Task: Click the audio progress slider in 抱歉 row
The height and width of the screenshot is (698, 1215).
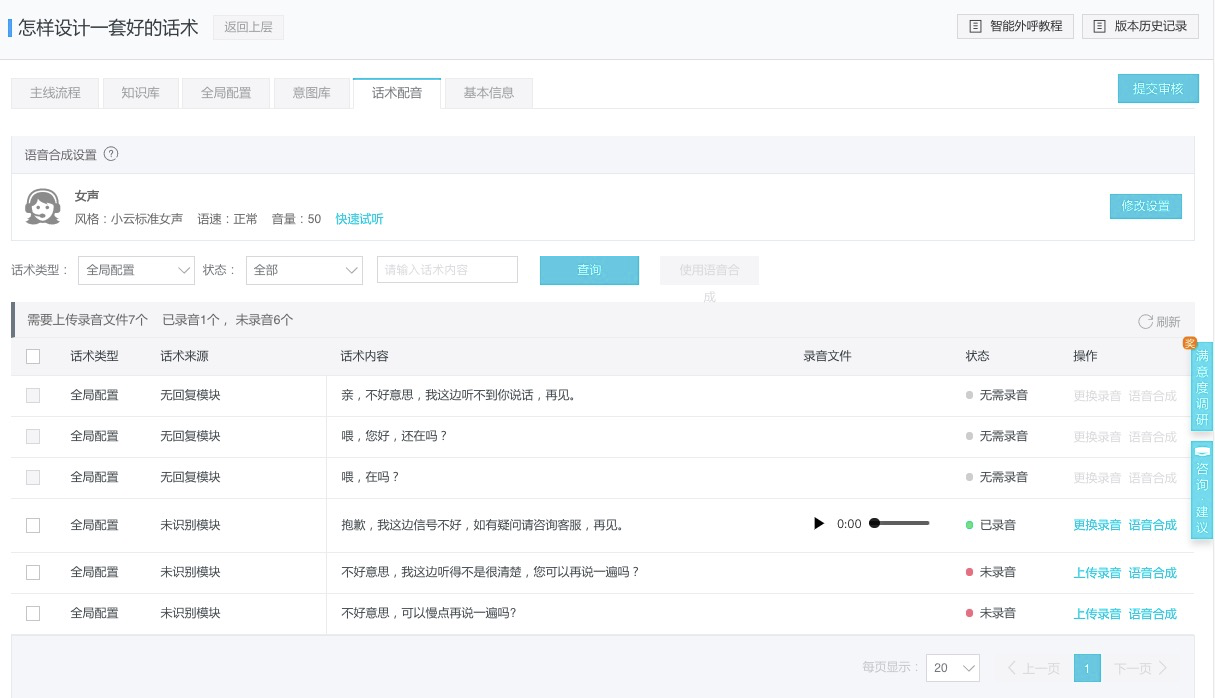Action: [900, 523]
